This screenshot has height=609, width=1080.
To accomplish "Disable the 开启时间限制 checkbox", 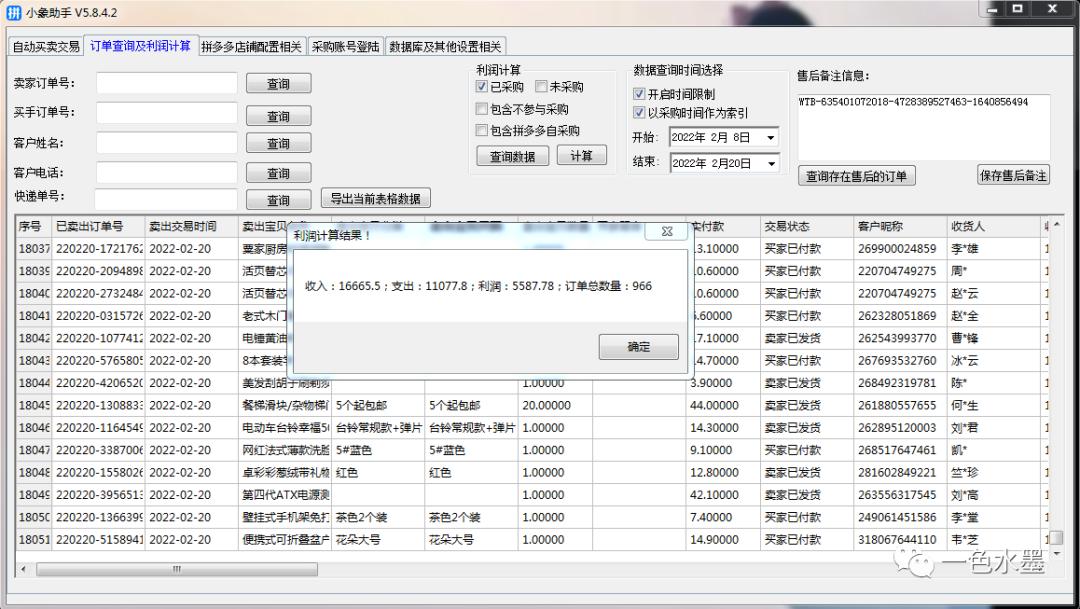I will click(x=637, y=95).
